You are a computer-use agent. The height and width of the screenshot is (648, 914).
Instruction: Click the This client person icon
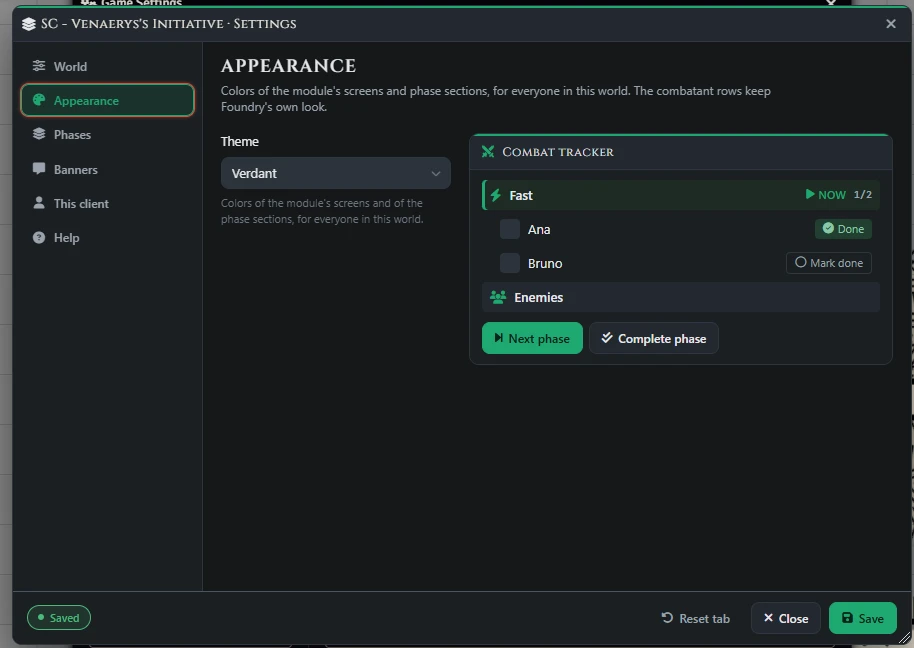[x=39, y=203]
